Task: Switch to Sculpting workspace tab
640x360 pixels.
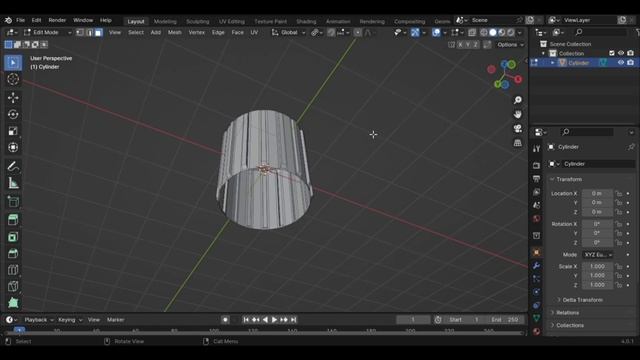Action: [x=198, y=21]
